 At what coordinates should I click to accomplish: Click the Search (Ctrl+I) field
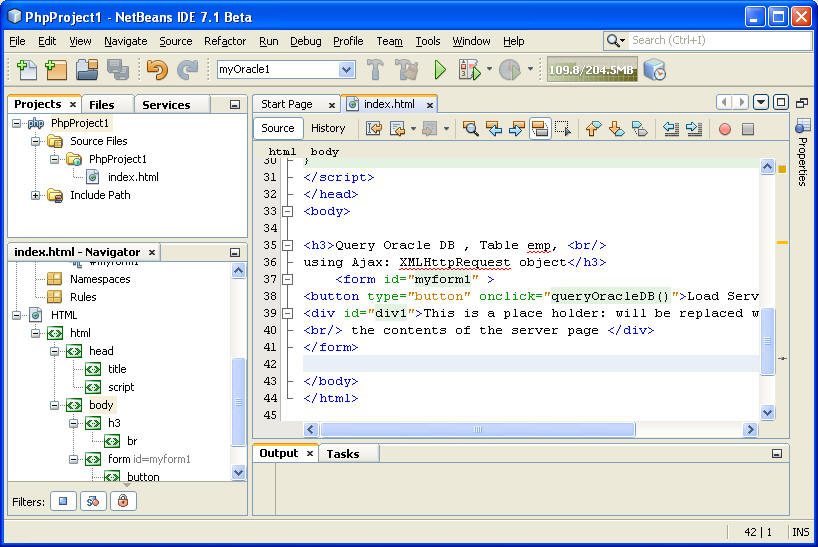pos(720,40)
